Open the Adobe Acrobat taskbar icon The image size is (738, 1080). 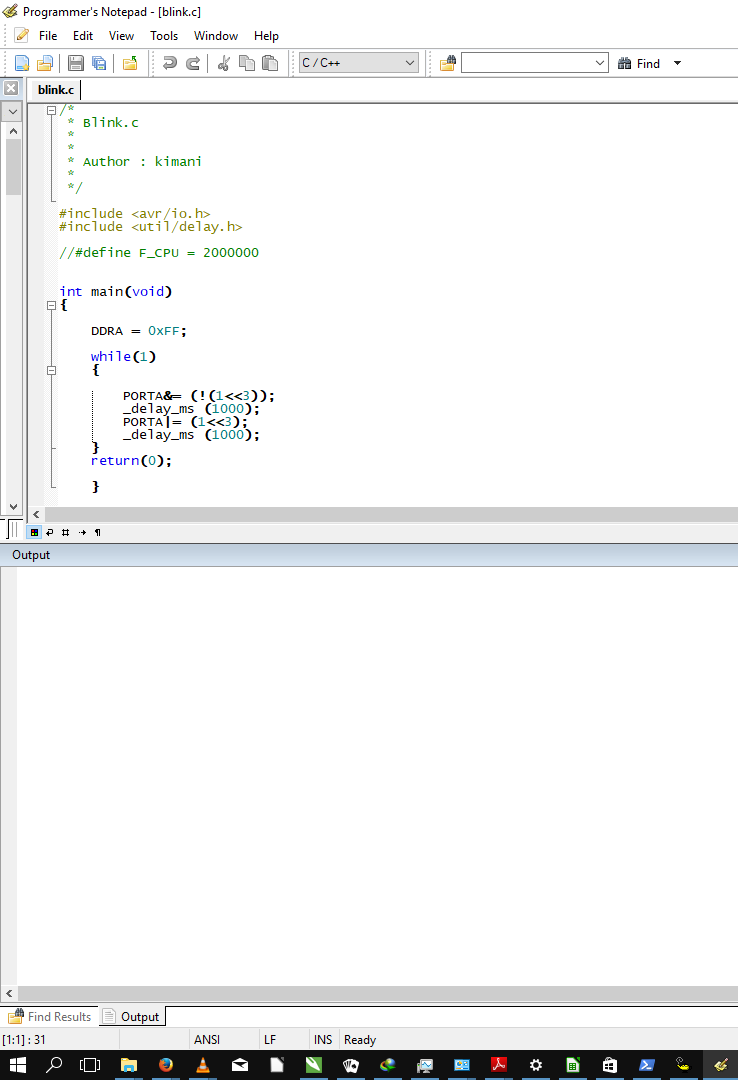click(x=499, y=1065)
